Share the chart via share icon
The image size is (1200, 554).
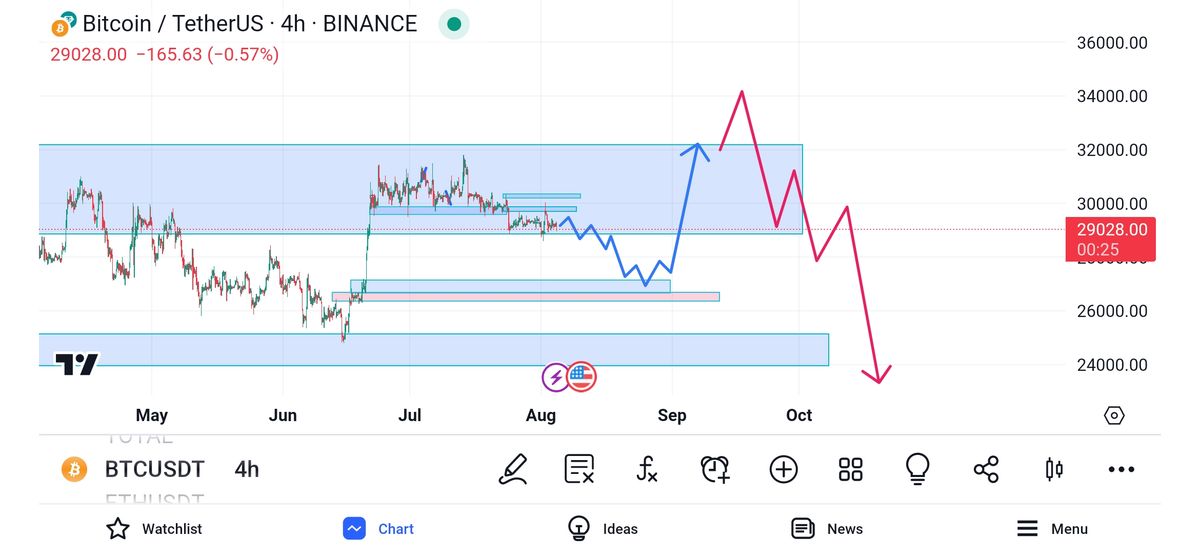click(986, 469)
